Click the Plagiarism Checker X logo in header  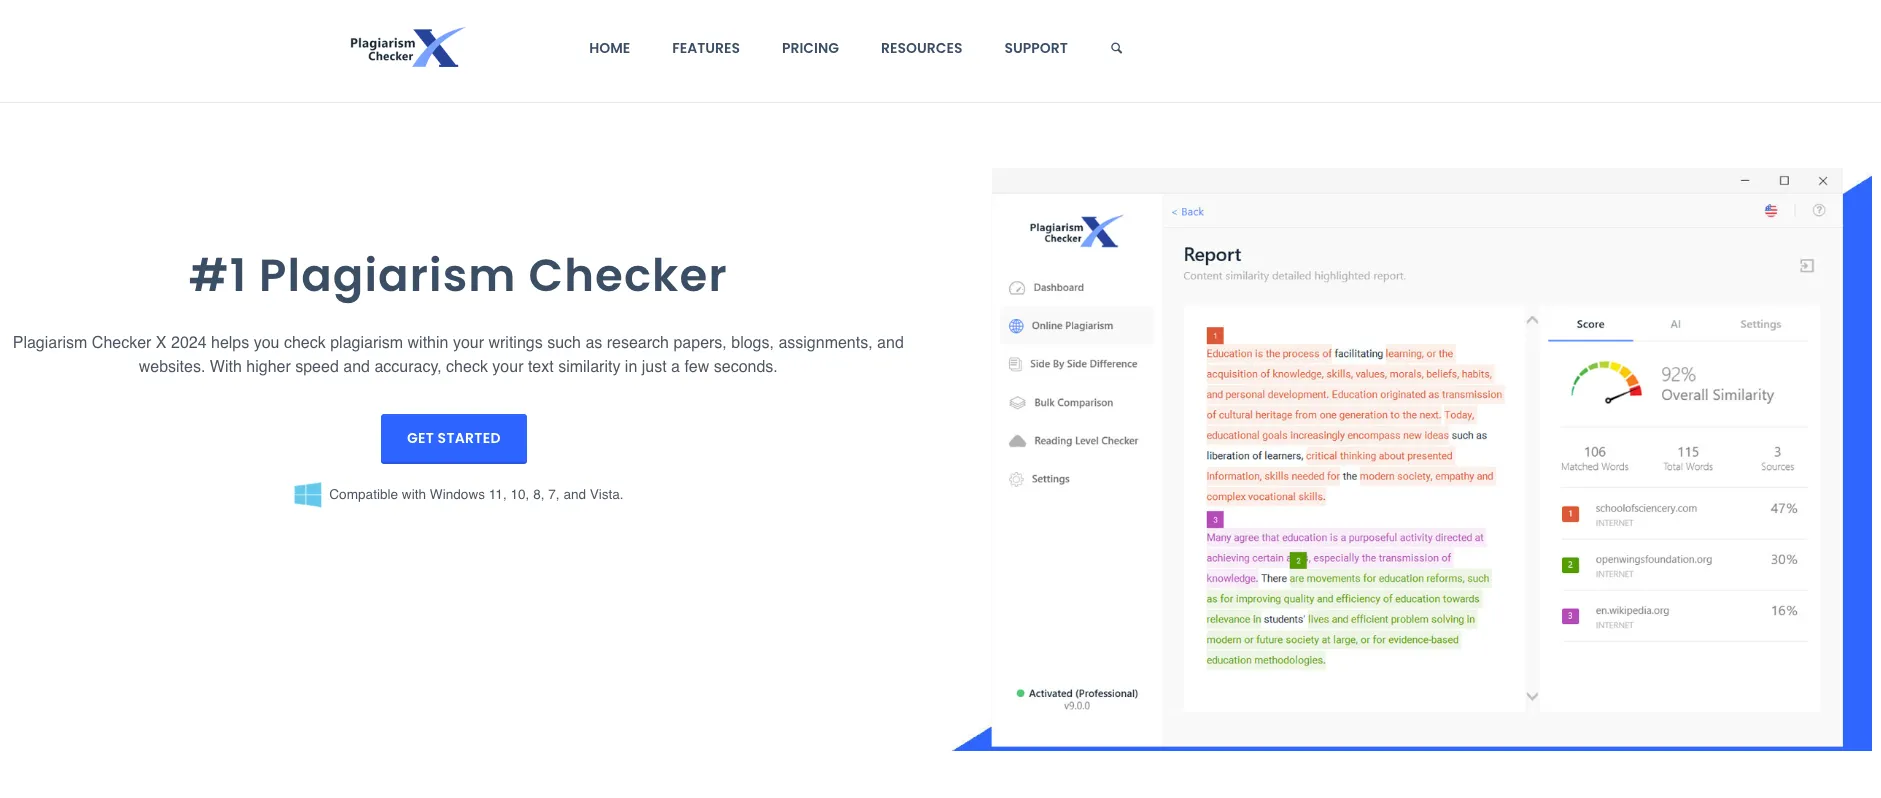[x=407, y=47]
